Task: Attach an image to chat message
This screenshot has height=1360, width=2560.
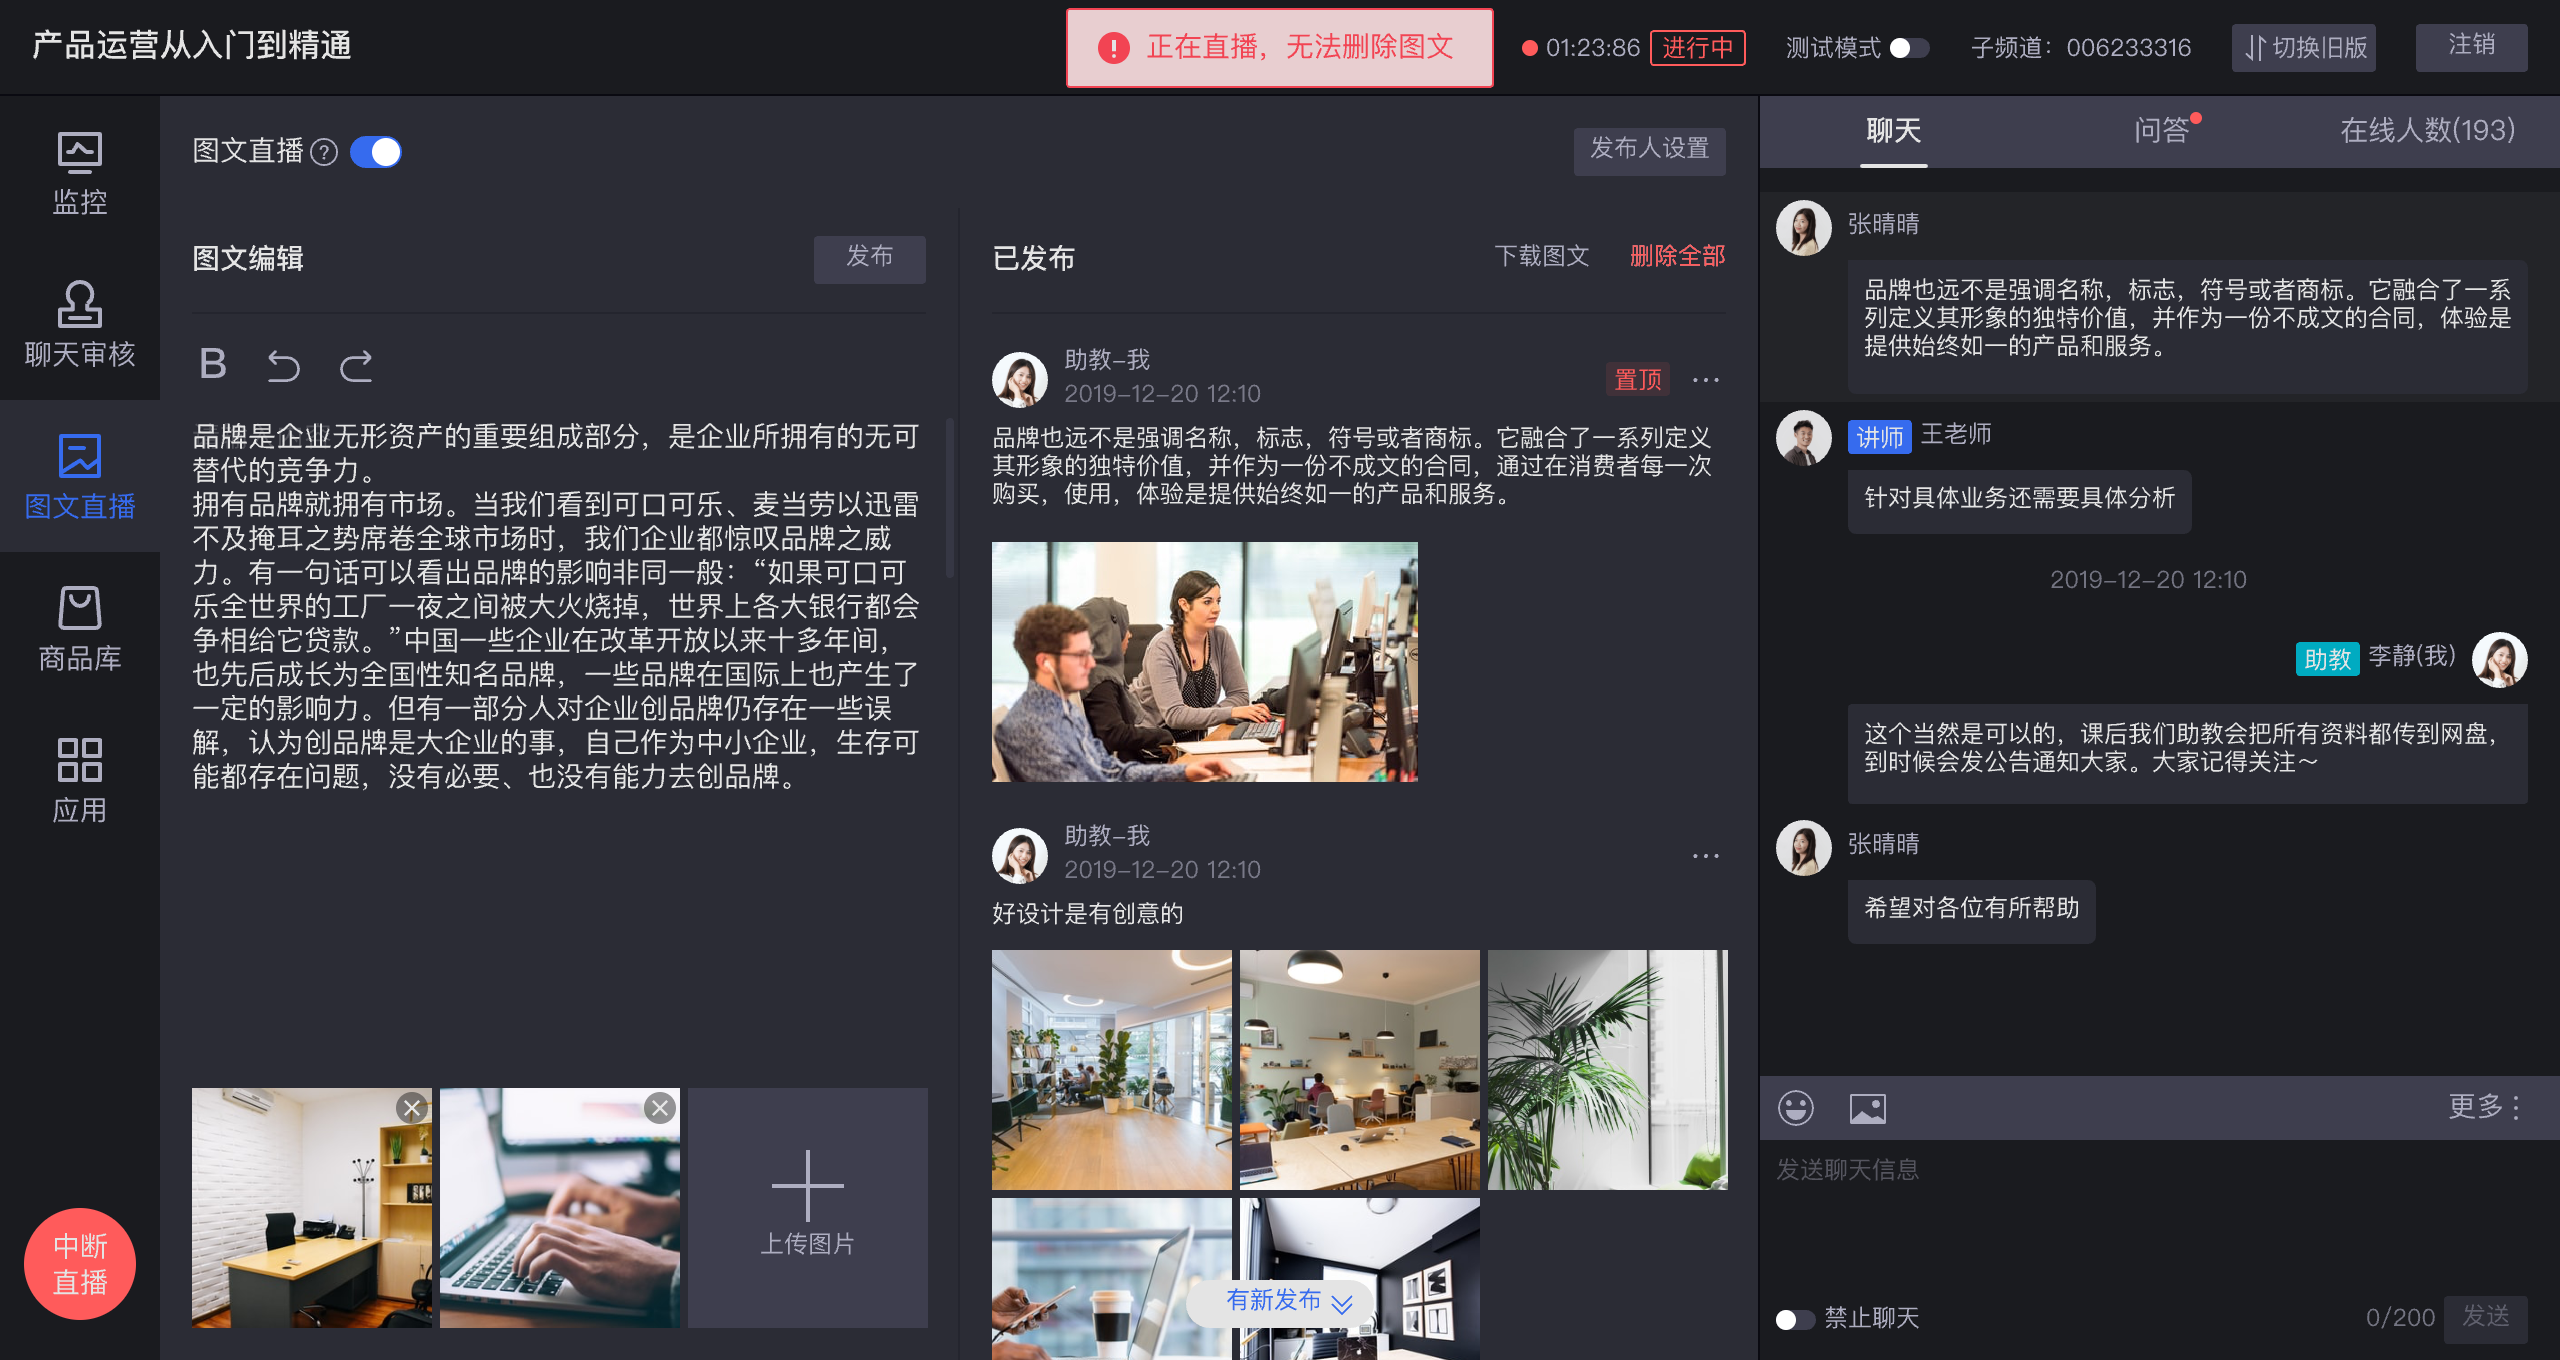Action: [1868, 1108]
